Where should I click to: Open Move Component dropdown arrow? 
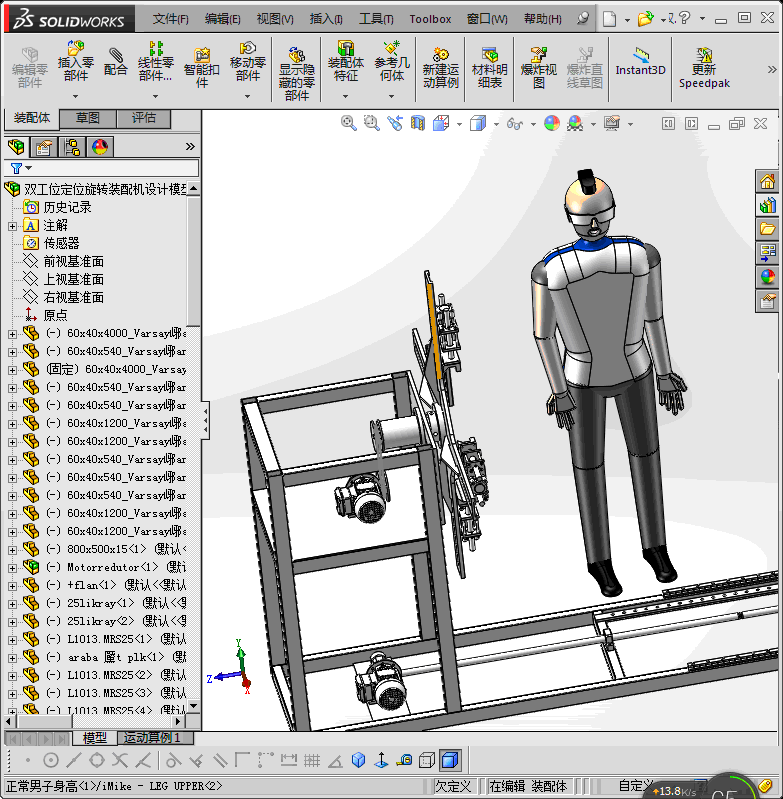pyautogui.click(x=248, y=96)
